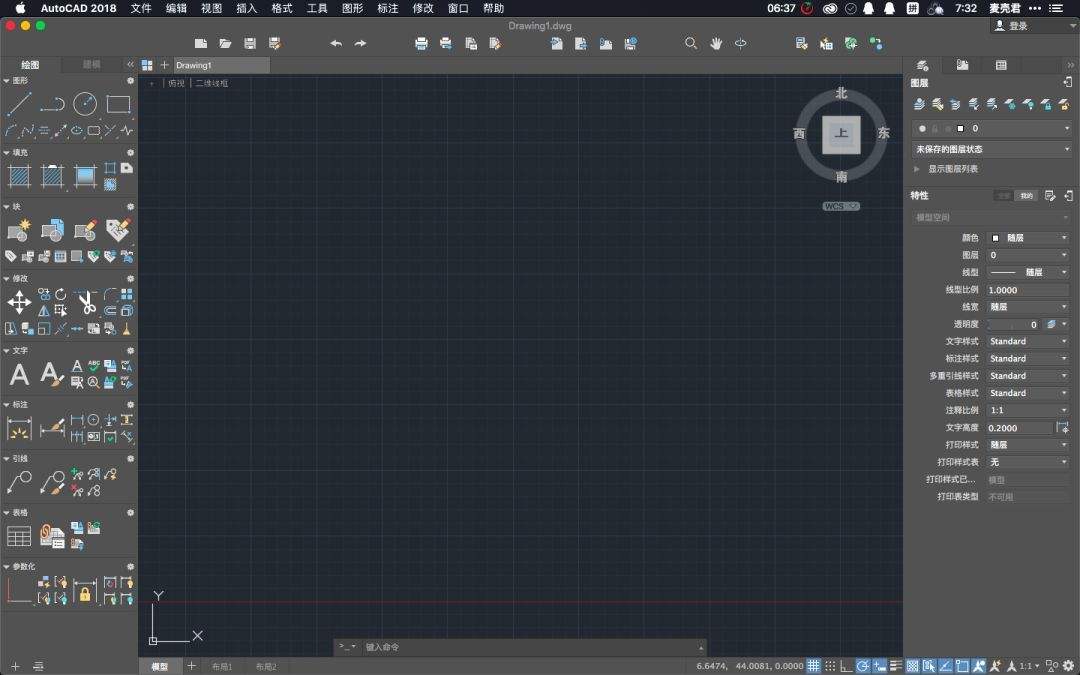Select the Mirror tool in Modify panel
Viewport: 1080px width, 675px height.
pos(44,311)
